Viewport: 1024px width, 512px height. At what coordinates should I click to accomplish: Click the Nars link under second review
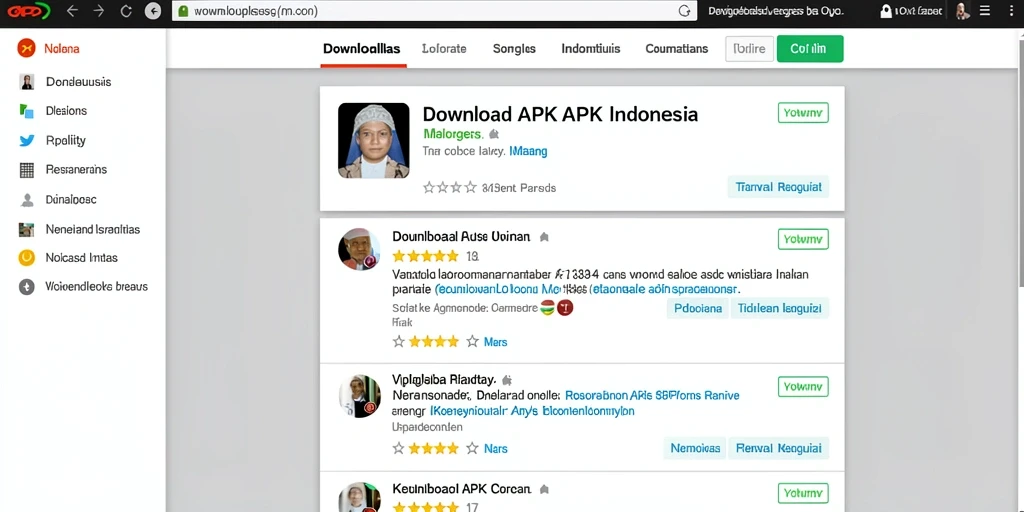pos(496,449)
